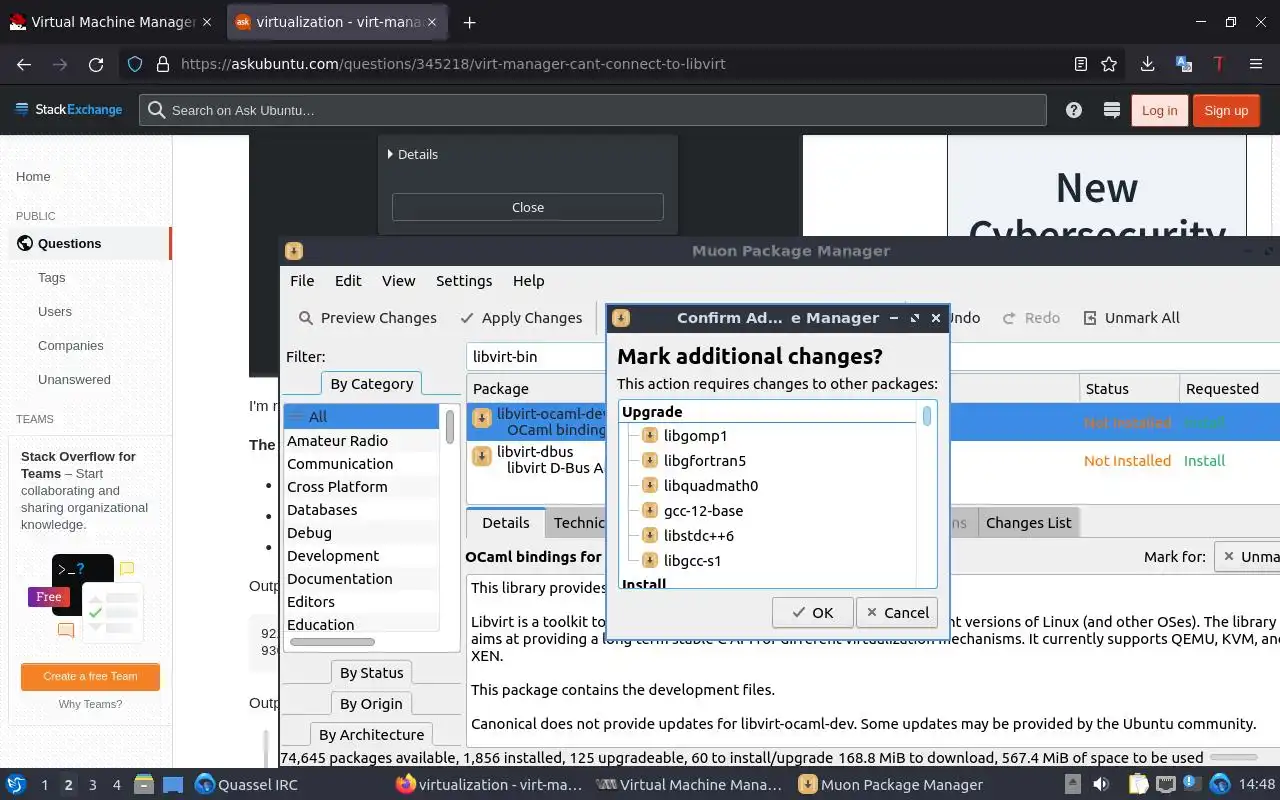Click the volume icon in system tray

(1101, 785)
